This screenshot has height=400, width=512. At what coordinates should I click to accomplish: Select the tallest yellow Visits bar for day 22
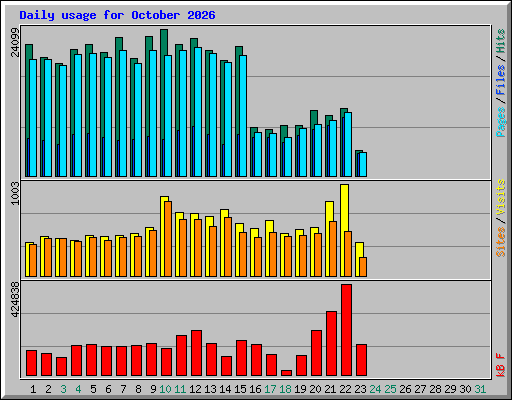(344, 230)
